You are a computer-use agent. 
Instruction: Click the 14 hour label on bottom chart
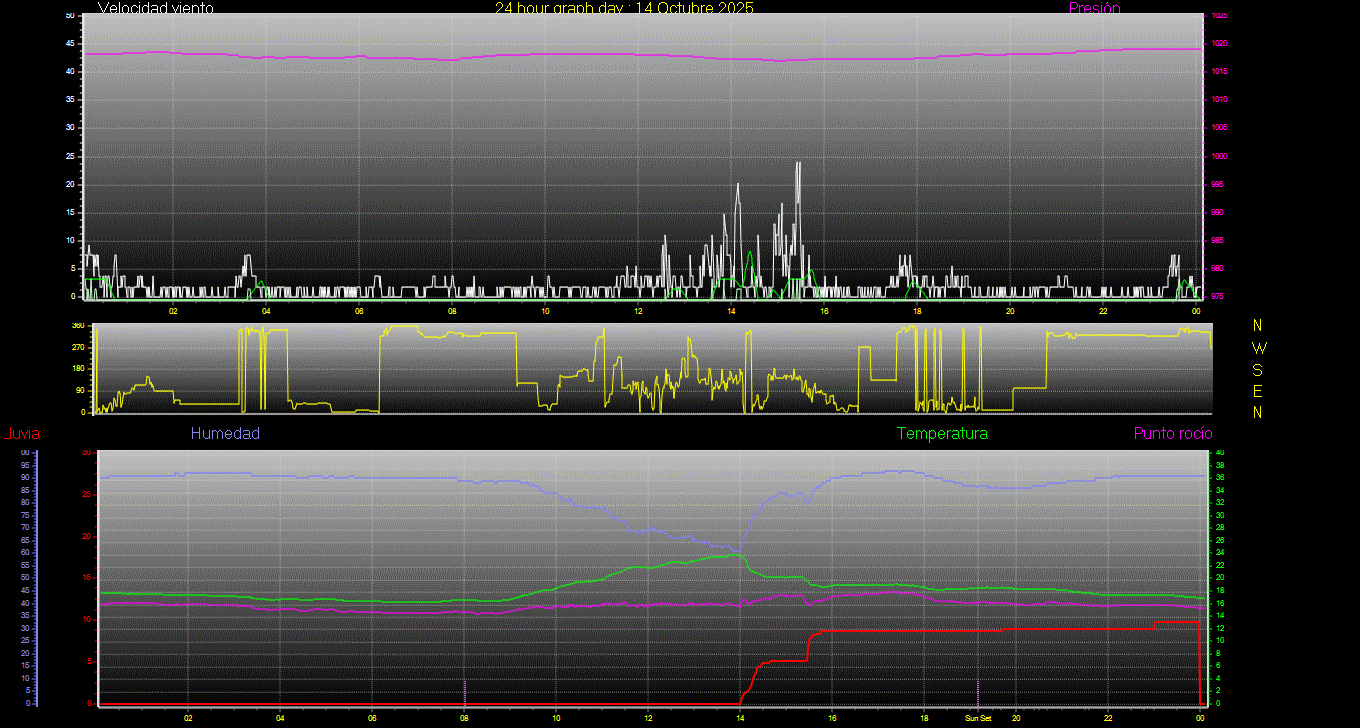[x=740, y=718]
